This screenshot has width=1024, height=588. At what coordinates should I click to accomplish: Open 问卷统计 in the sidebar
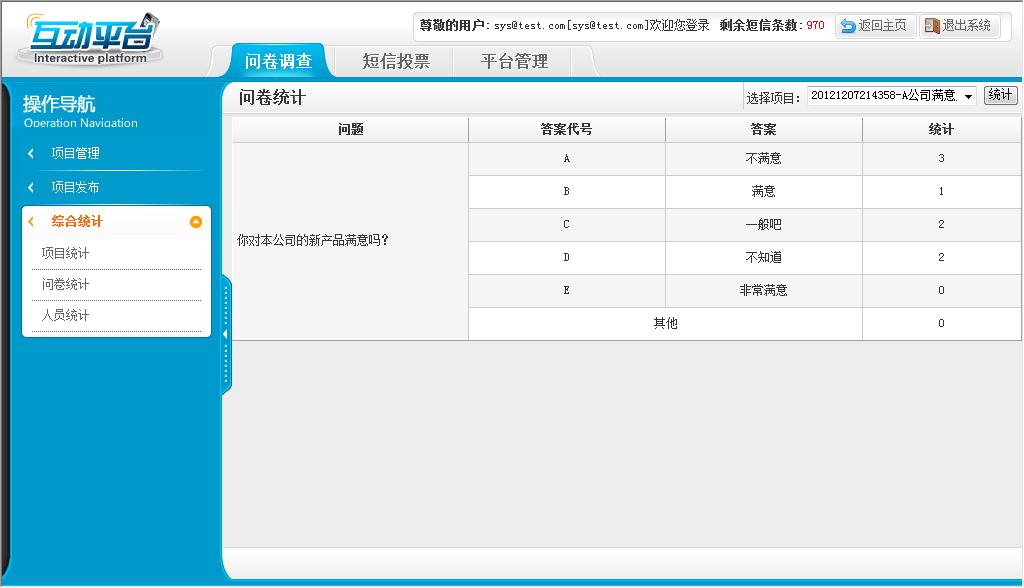pyautogui.click(x=65, y=284)
